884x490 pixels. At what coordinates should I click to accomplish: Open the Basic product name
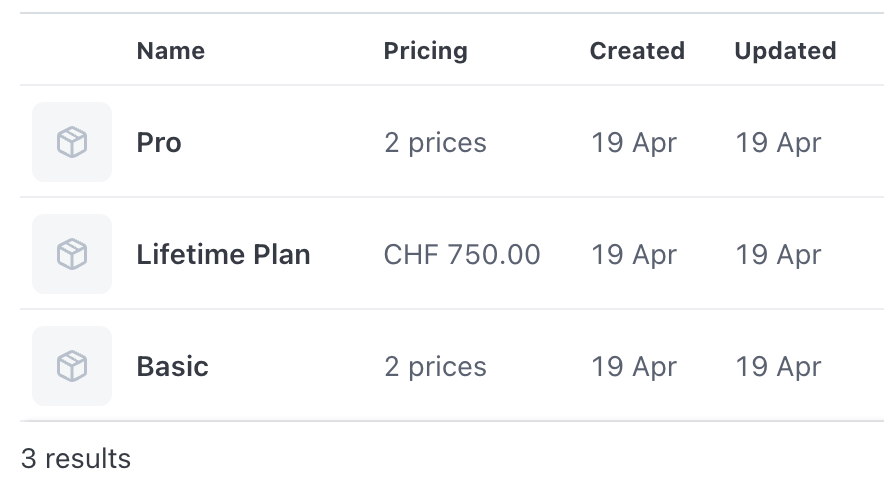point(173,367)
